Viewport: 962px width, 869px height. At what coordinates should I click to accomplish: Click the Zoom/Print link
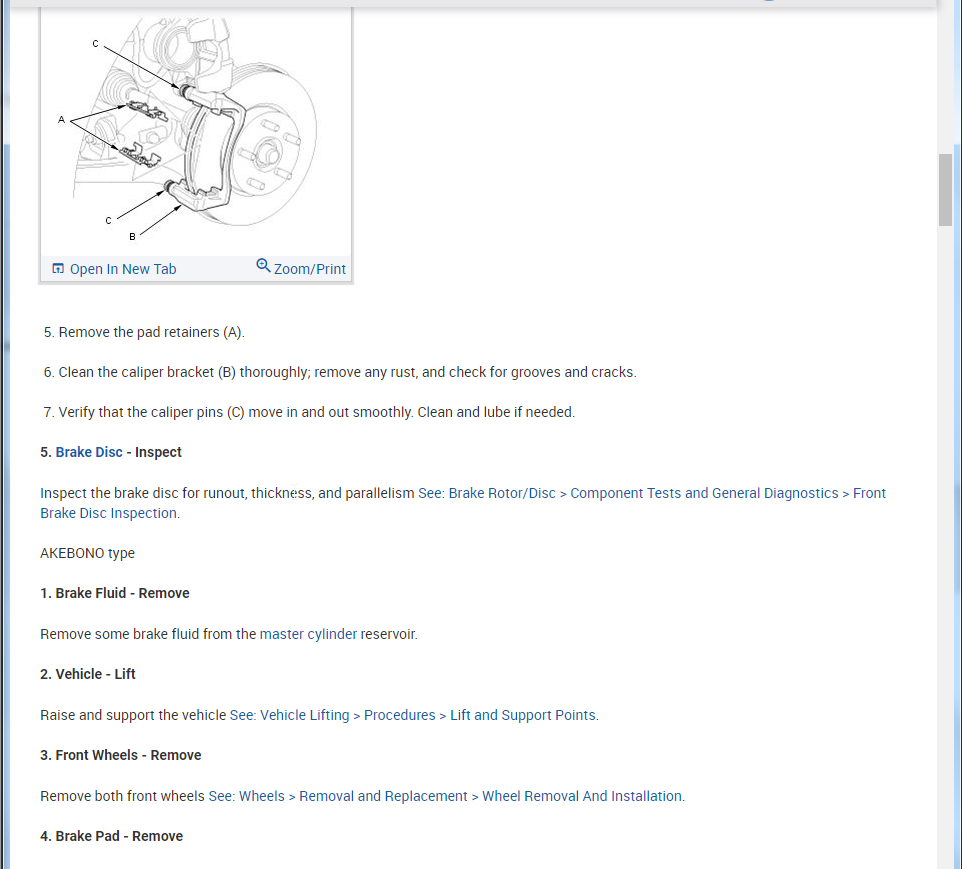click(309, 269)
